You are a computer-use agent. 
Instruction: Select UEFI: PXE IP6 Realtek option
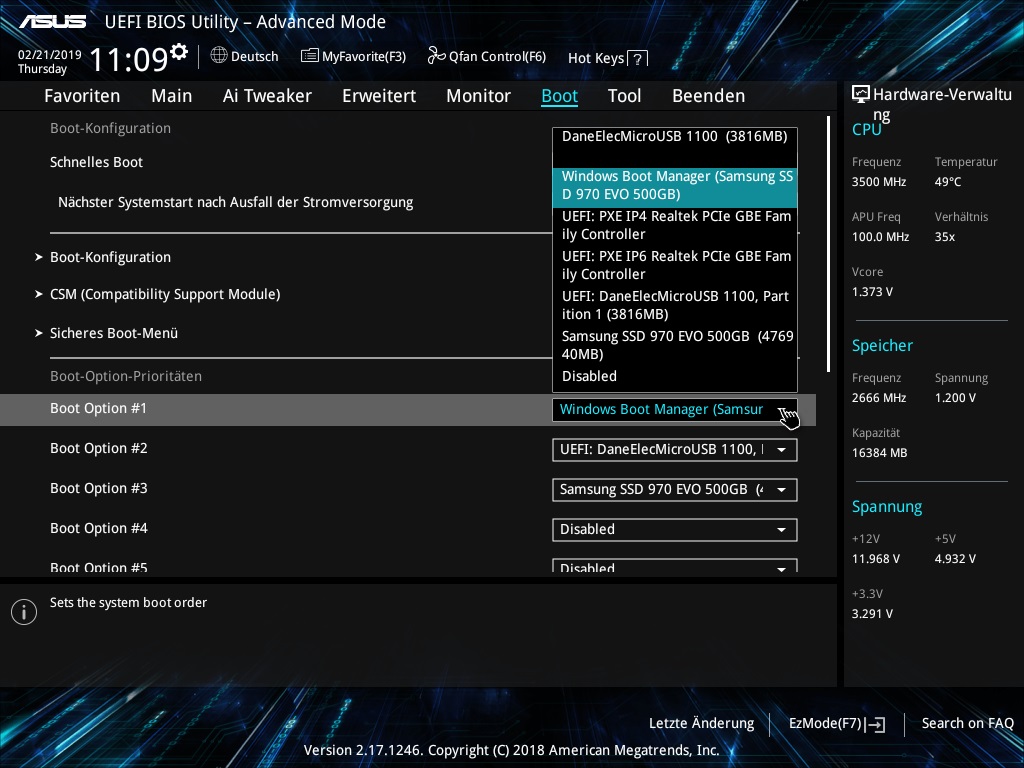coord(675,265)
